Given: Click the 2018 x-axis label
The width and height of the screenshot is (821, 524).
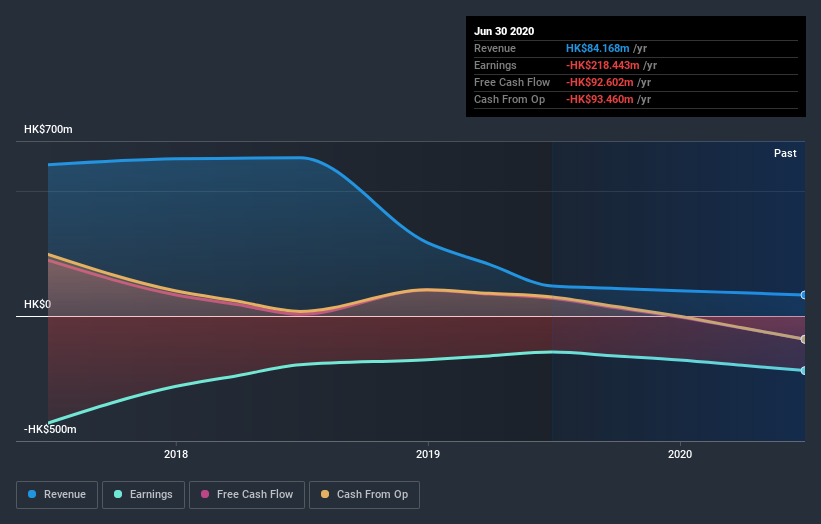Looking at the screenshot, I should tap(176, 454).
